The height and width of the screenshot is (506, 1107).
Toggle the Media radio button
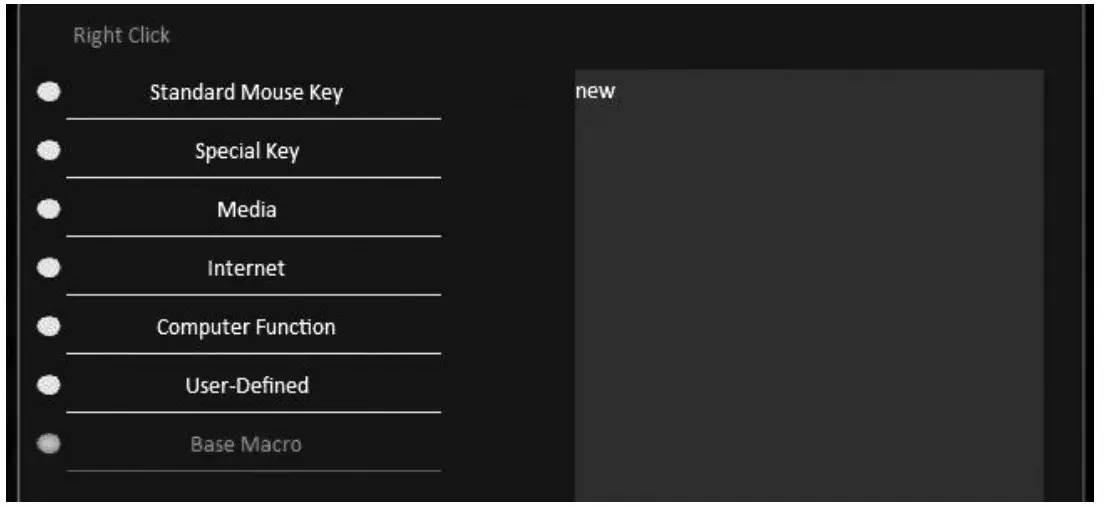tap(49, 210)
